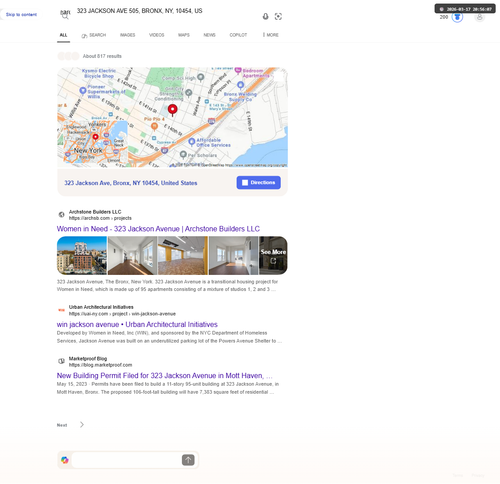The image size is (500, 484).
Task: Open the 323 Jackson Ave address link
Action: 131,183
